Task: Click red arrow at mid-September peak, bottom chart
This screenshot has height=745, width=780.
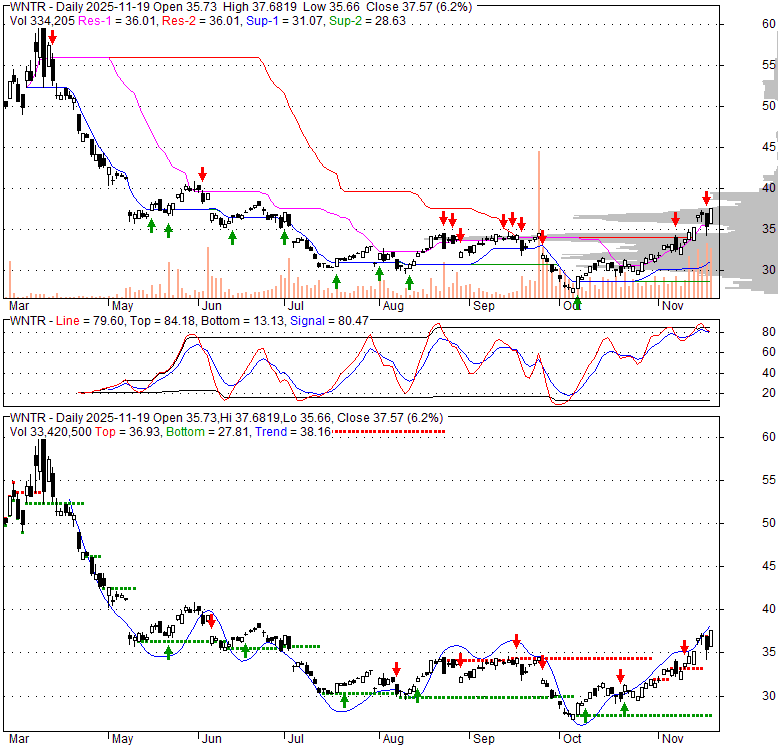Action: pyautogui.click(x=517, y=641)
